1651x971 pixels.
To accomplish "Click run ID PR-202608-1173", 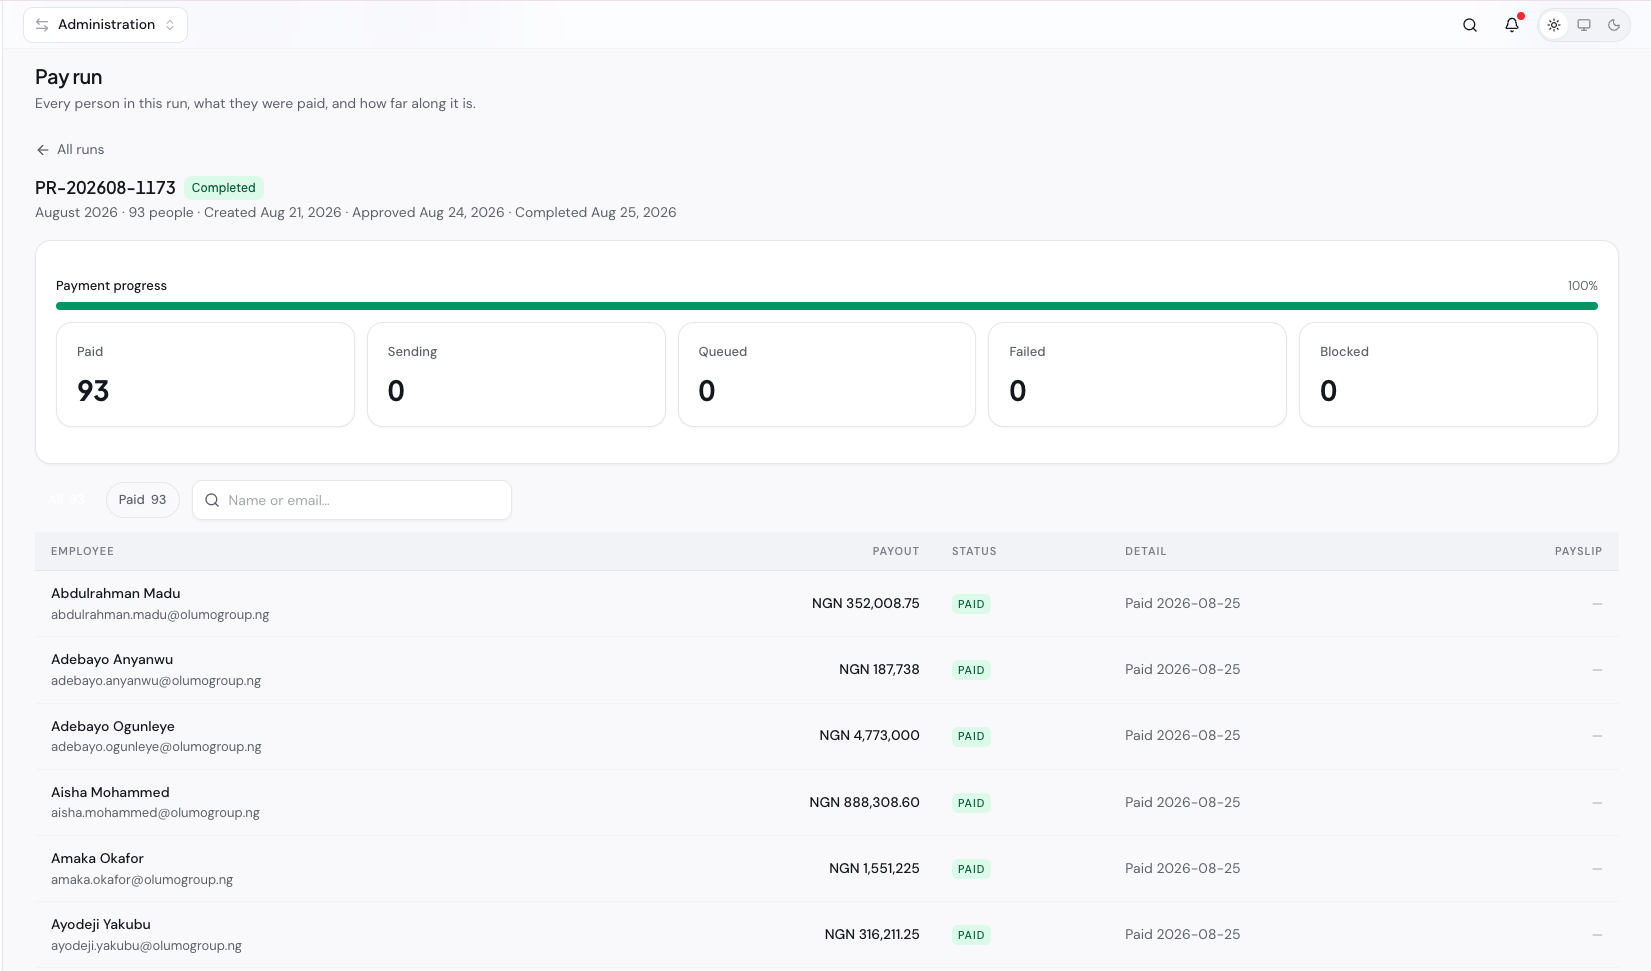I will 105,187.
